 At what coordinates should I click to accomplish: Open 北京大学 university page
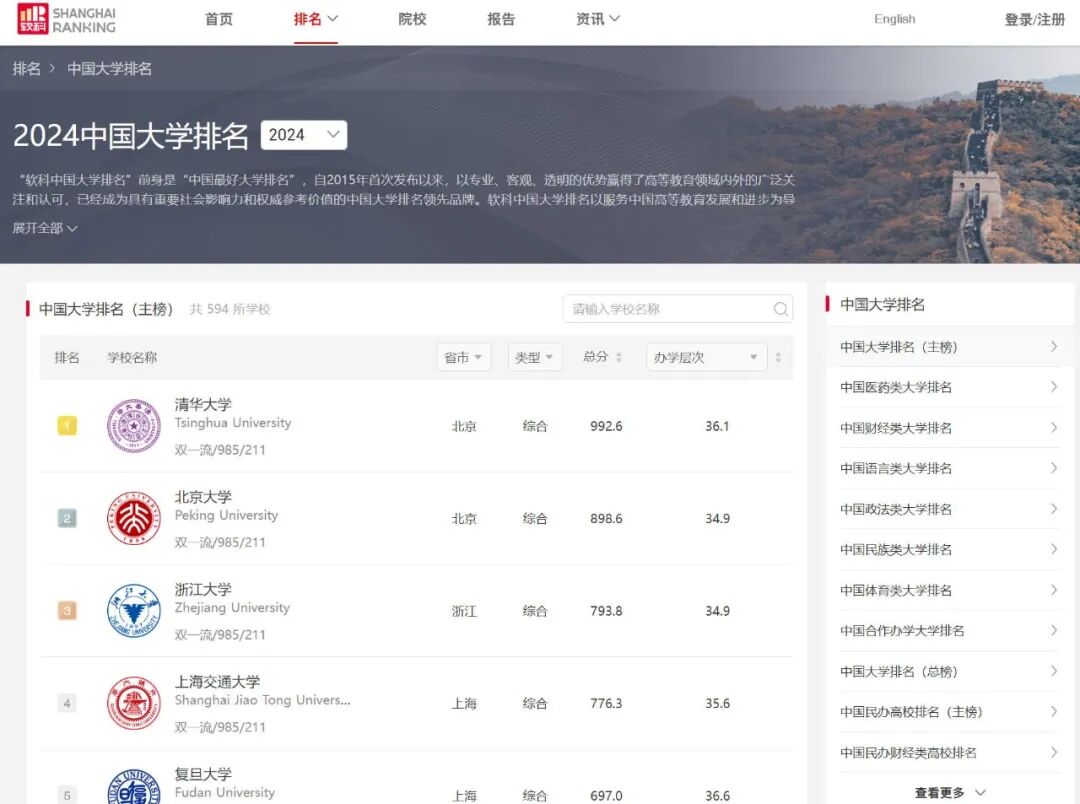203,497
